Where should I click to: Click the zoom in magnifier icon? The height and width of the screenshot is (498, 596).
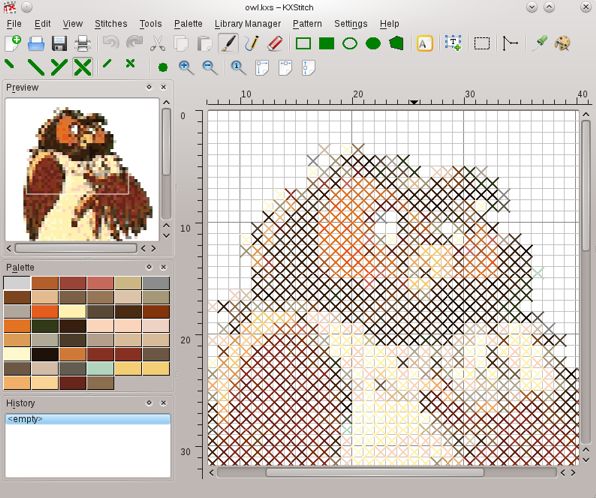click(x=186, y=67)
